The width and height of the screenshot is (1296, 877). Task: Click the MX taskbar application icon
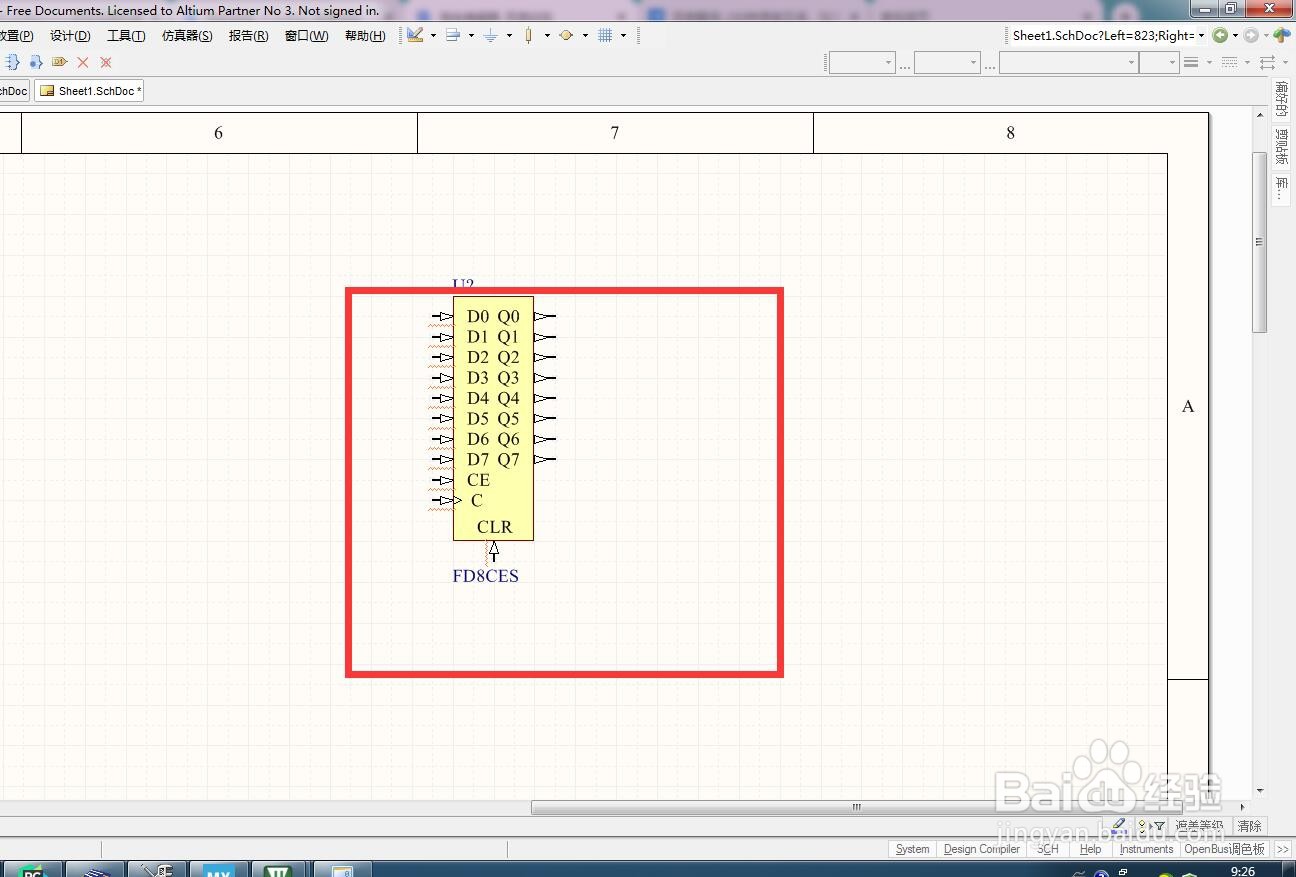pos(218,870)
